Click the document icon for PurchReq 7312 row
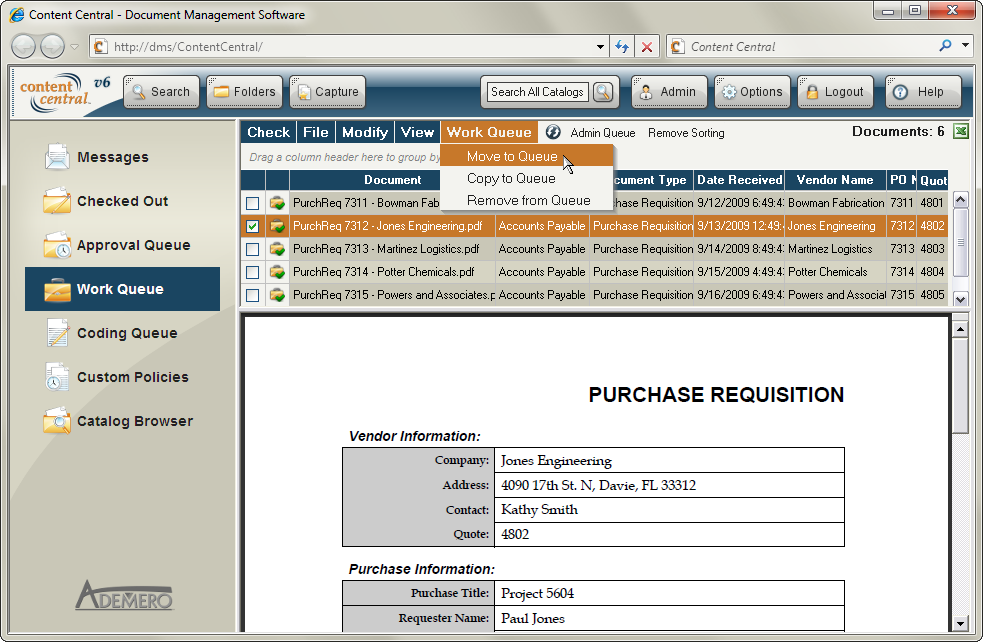983x642 pixels. [277, 226]
